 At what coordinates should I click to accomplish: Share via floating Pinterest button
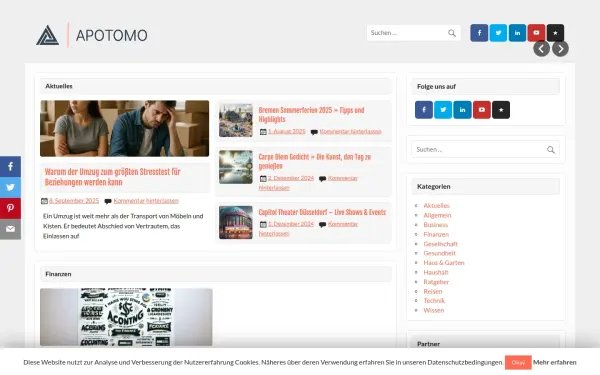pyautogui.click(x=10, y=208)
